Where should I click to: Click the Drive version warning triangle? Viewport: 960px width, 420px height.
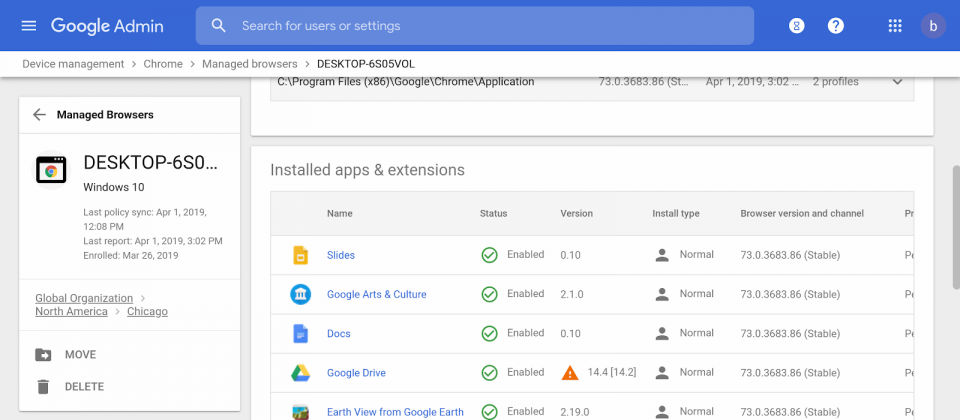tap(569, 372)
